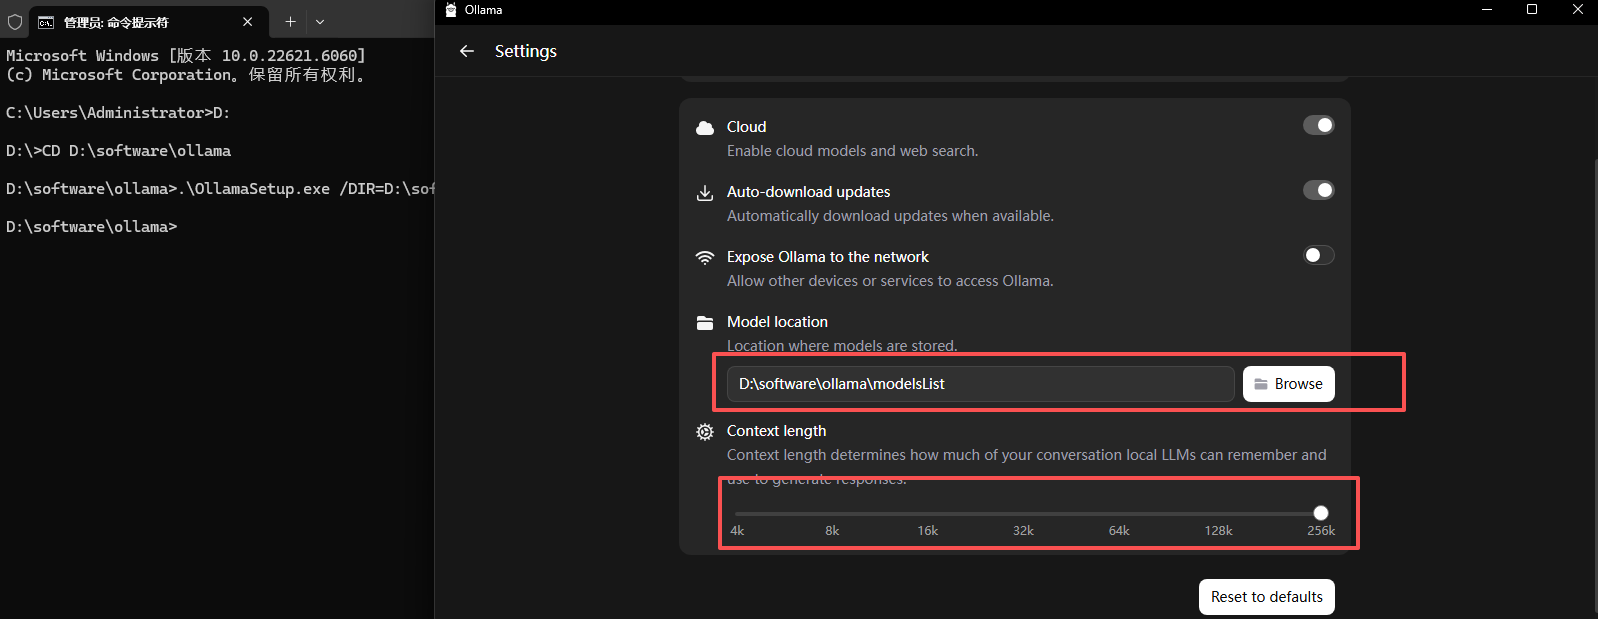Close the command prompt tab
Image resolution: width=1598 pixels, height=619 pixels.
pos(248,22)
